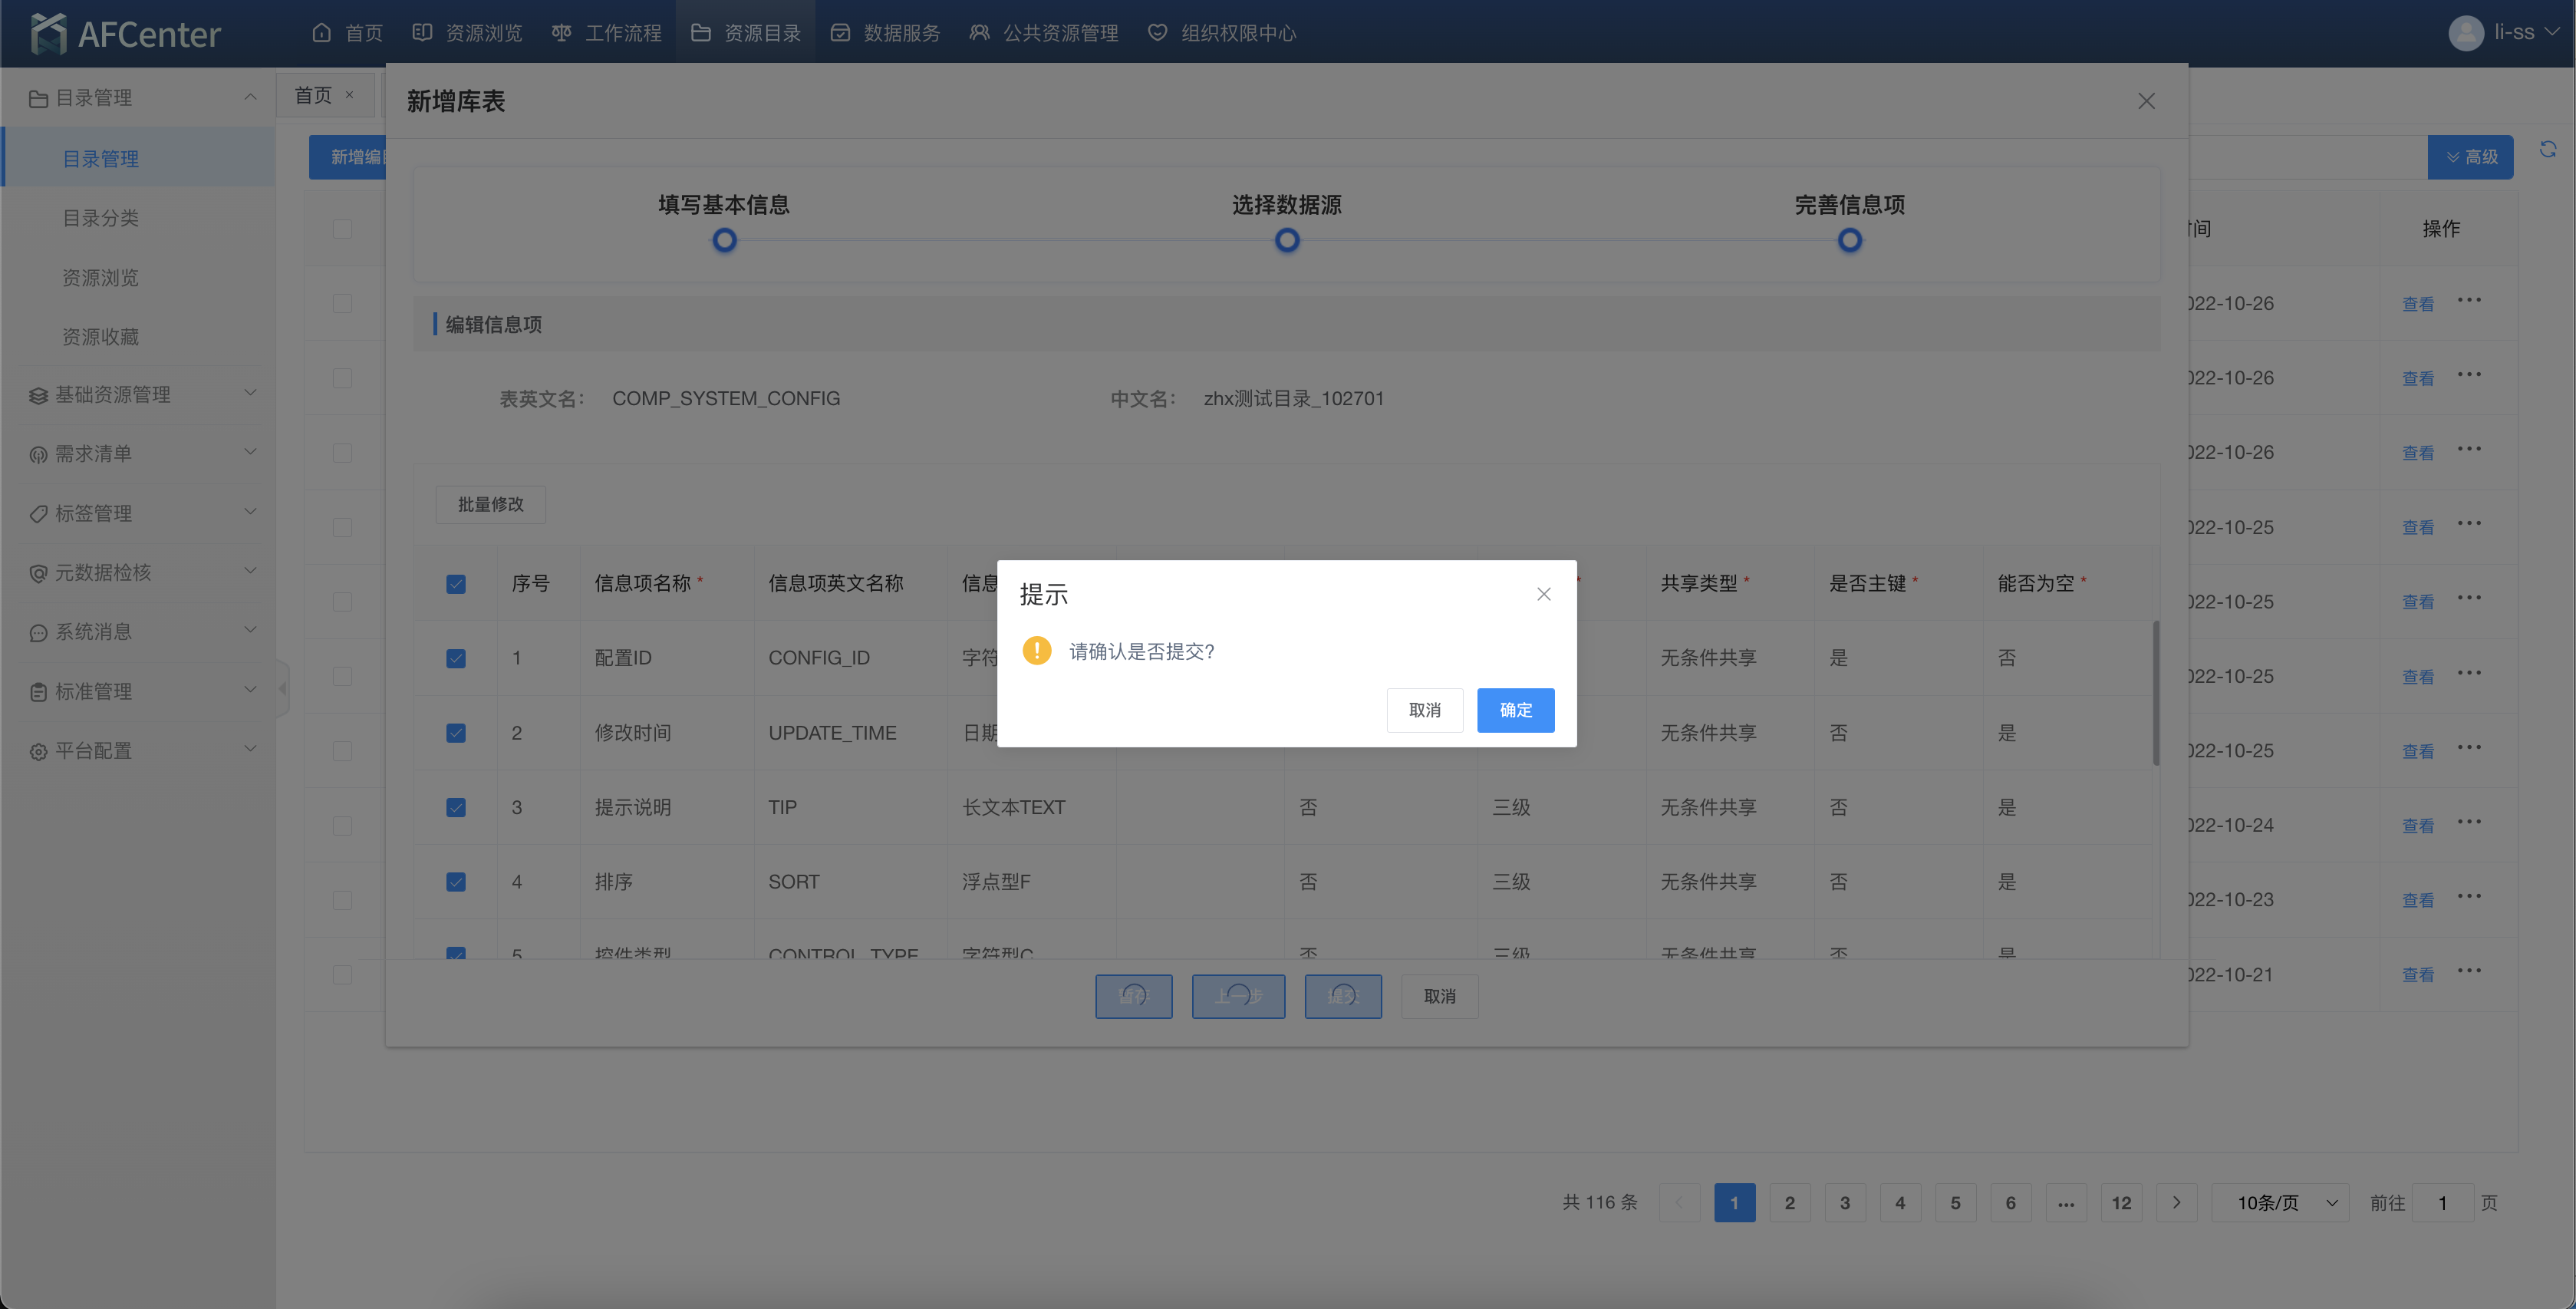Click the 公共资源管理 people icon
The height and width of the screenshot is (1309, 2576).
(x=979, y=33)
